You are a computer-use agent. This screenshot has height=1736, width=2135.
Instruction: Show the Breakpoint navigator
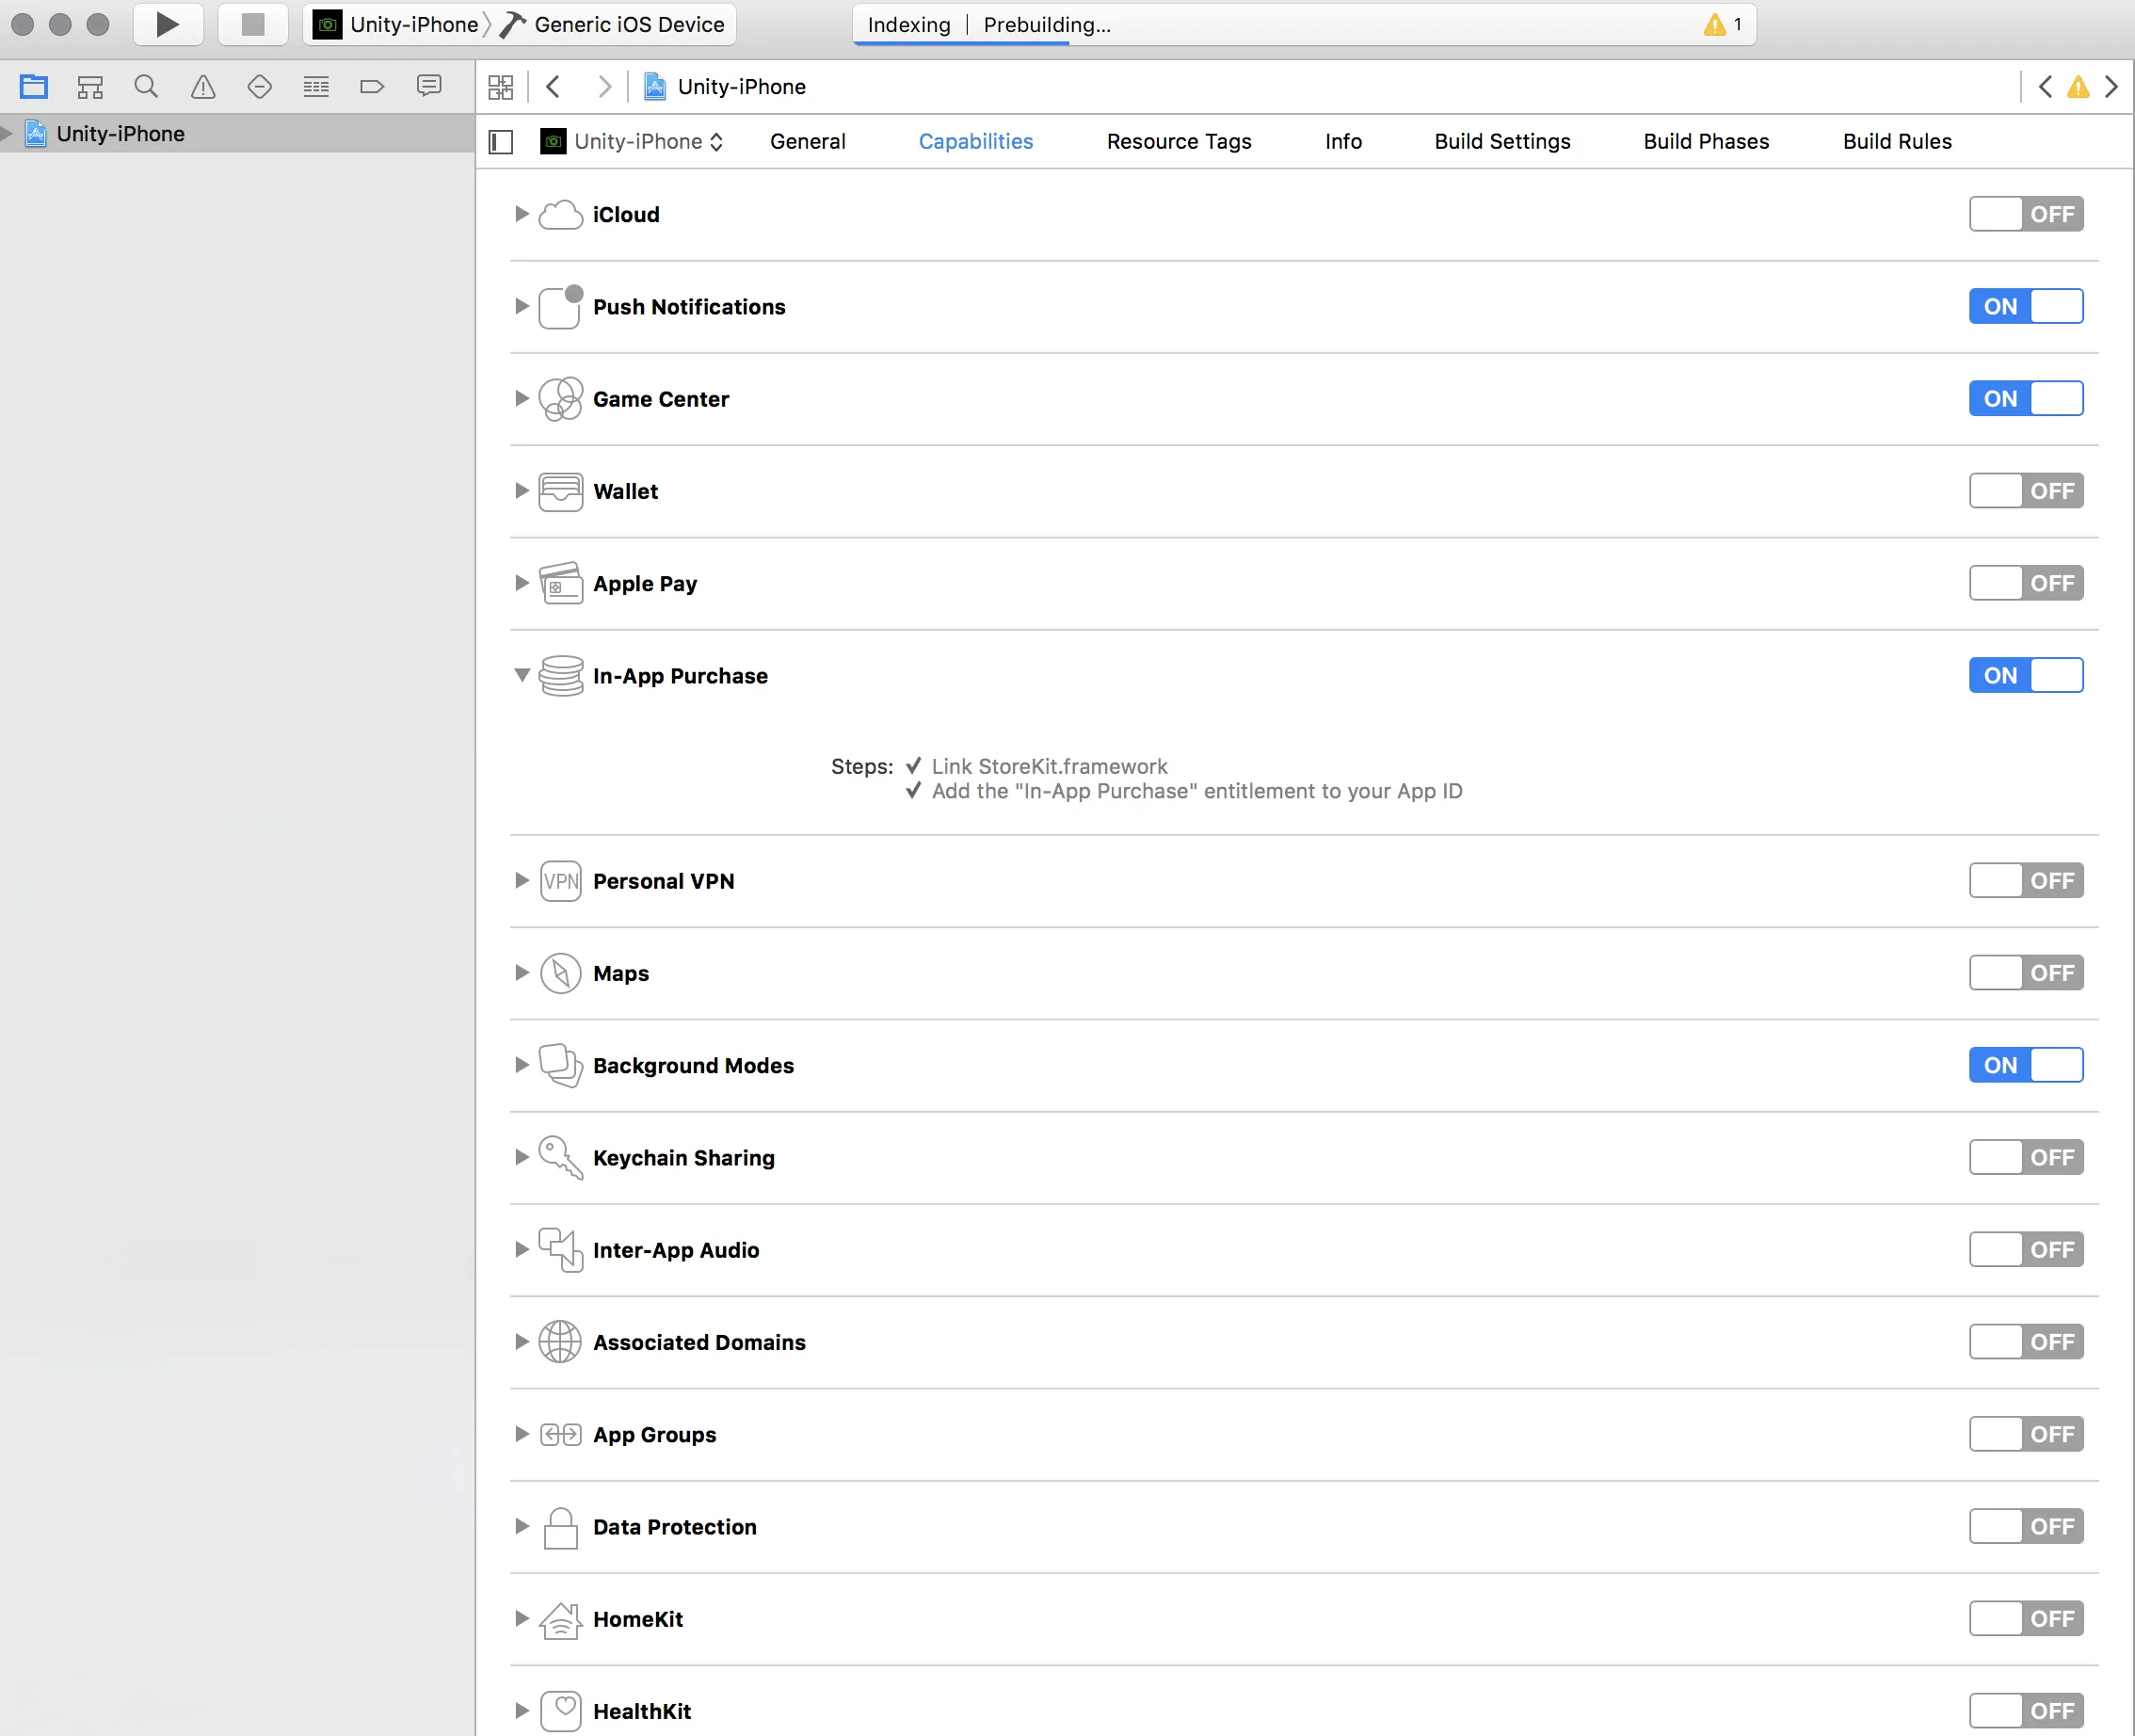372,87
